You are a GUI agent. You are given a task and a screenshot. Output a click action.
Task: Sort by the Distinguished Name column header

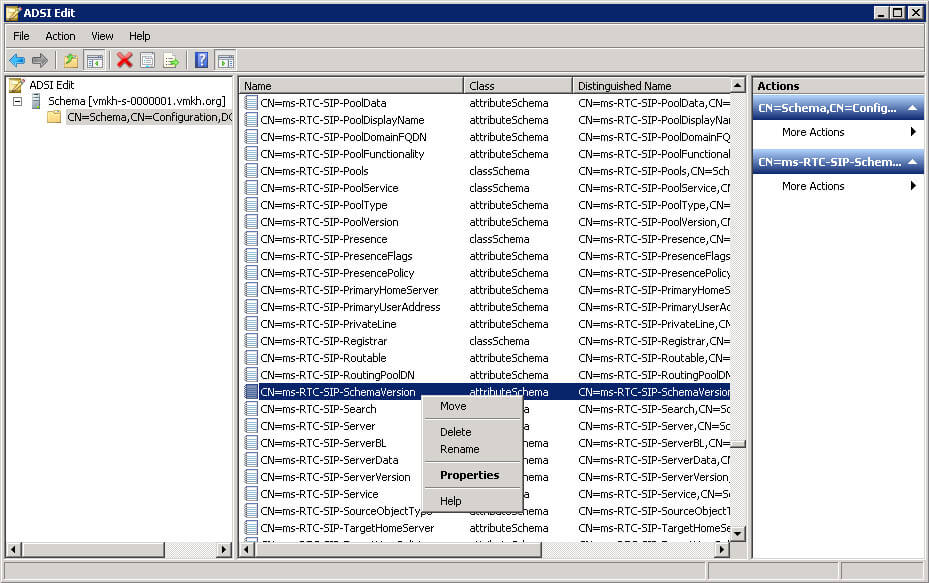(651, 86)
